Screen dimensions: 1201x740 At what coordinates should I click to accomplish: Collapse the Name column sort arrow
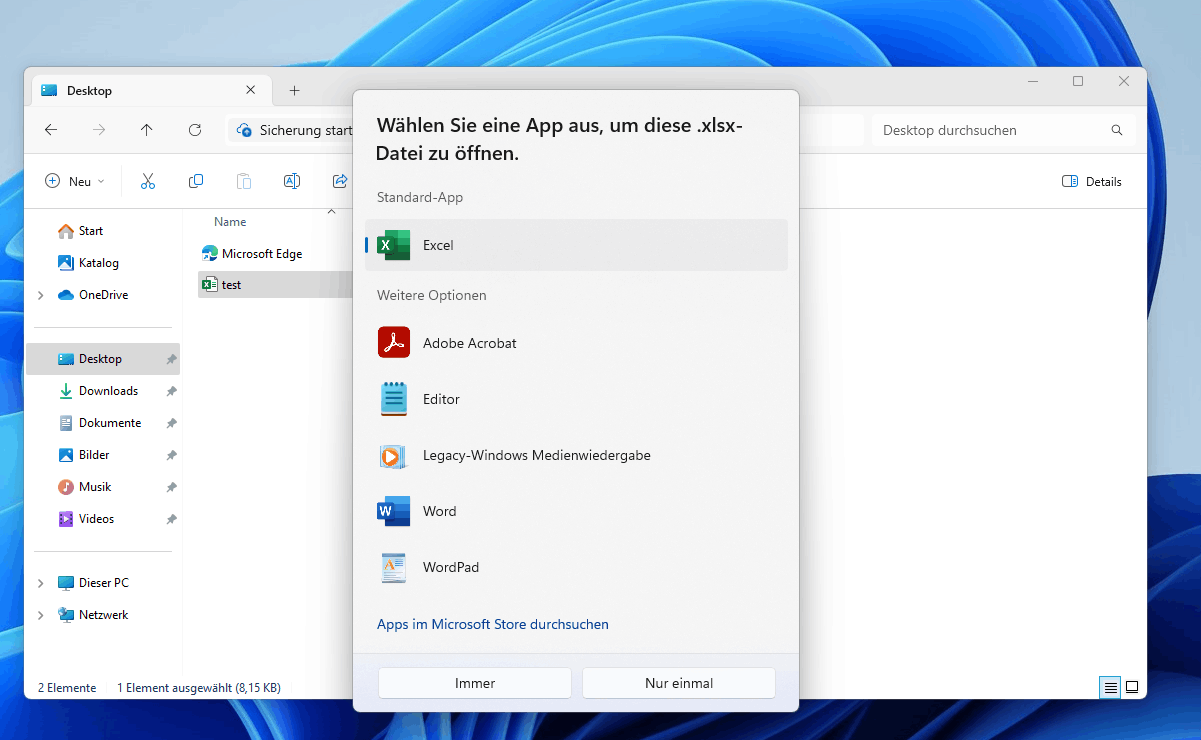[x=331, y=211]
